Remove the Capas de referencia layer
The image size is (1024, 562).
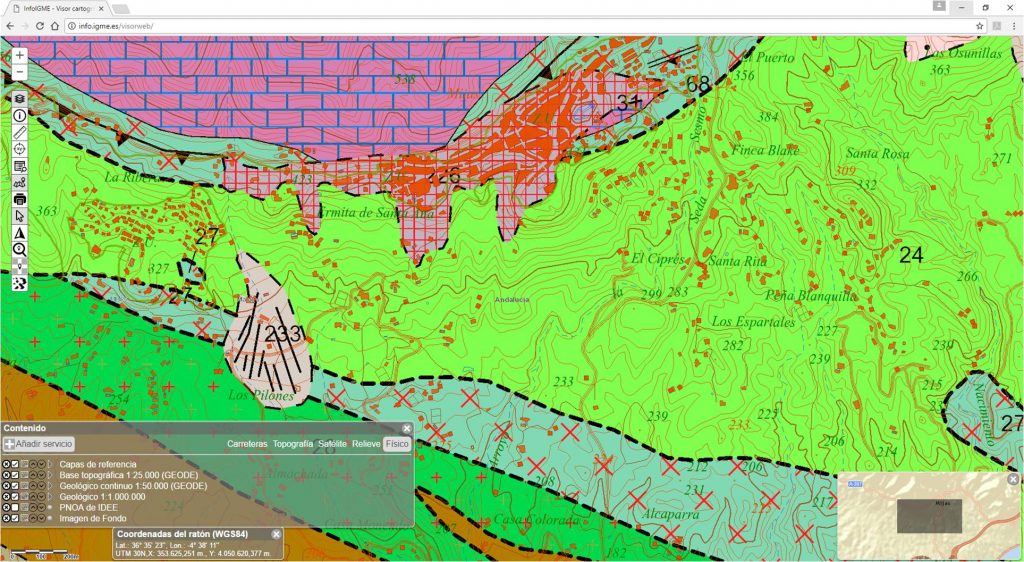(7, 464)
